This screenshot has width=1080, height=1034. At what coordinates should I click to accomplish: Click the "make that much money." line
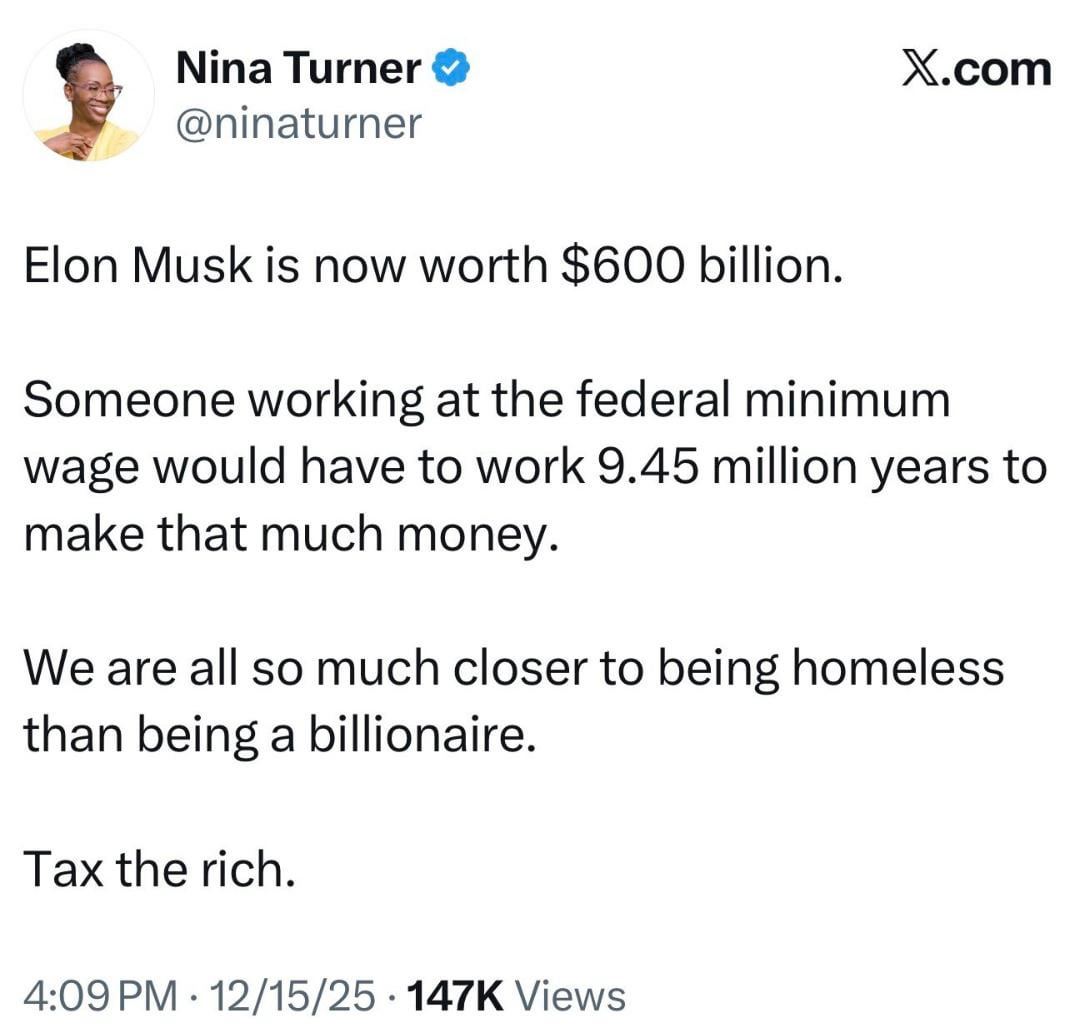point(286,535)
